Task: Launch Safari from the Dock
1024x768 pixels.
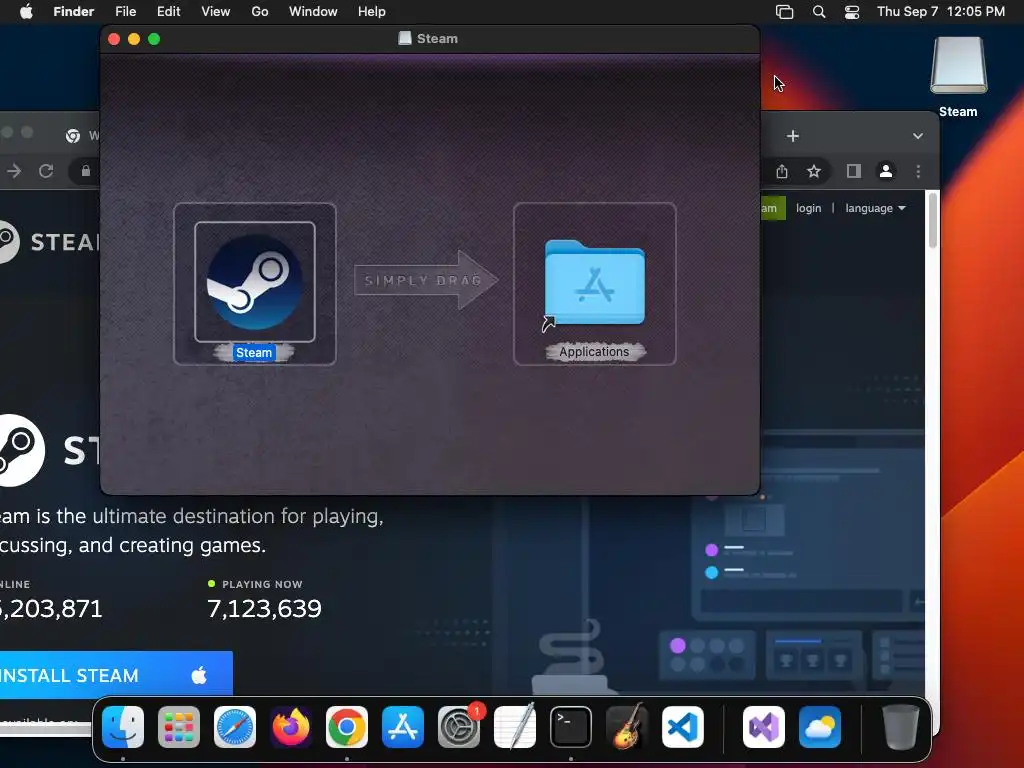Action: pyautogui.click(x=235, y=727)
